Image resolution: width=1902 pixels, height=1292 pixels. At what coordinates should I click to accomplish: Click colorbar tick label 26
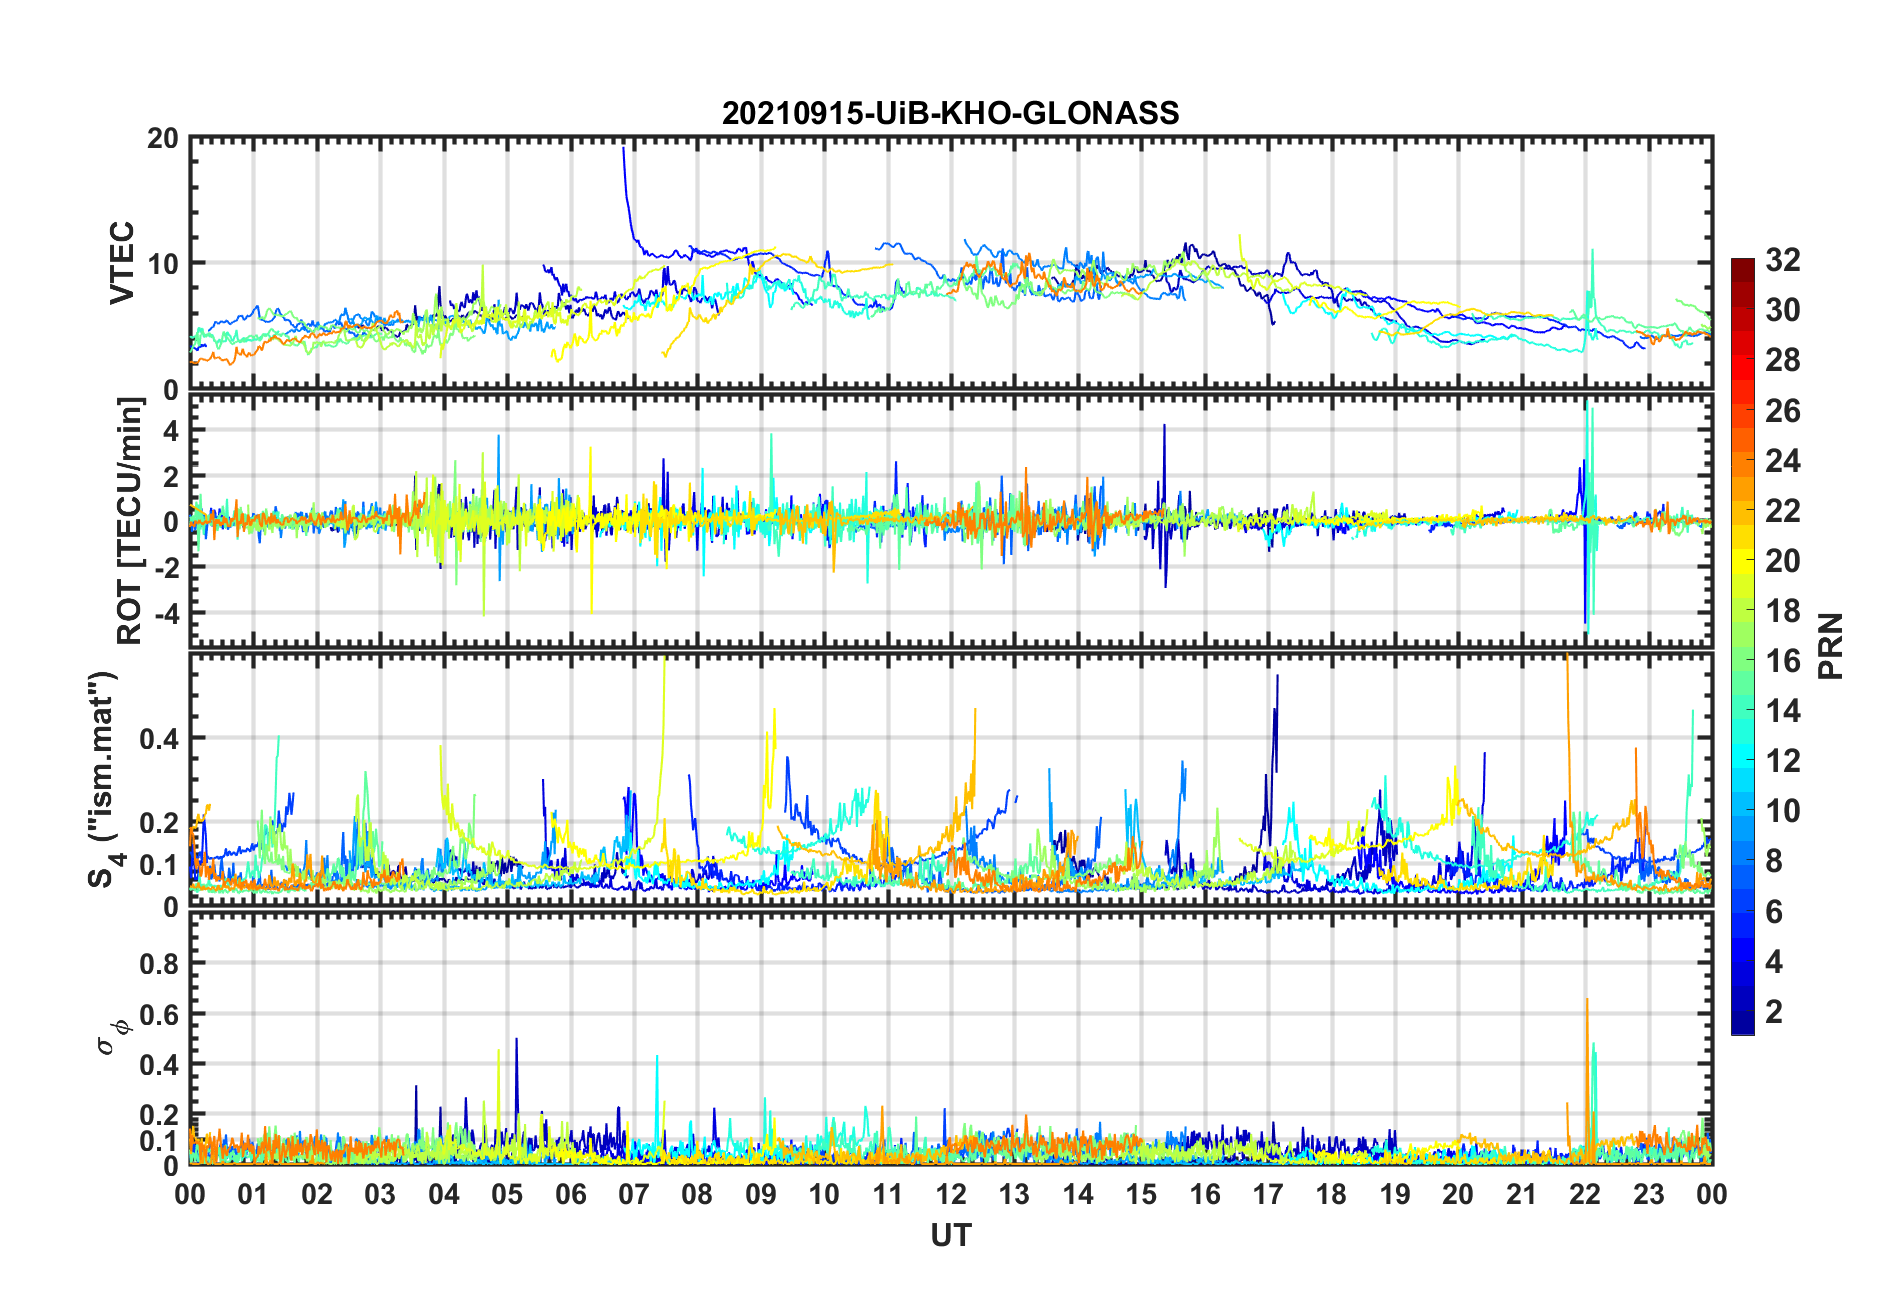coord(1783,411)
